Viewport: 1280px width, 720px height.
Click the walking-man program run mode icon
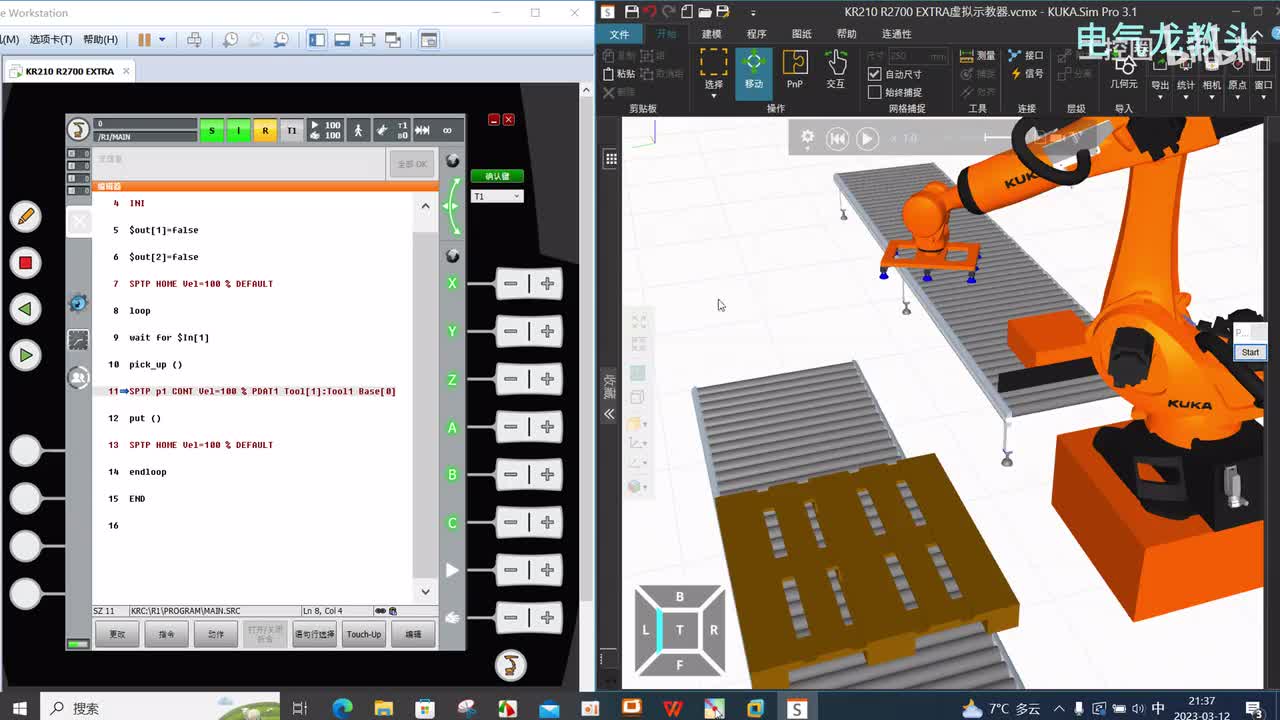[358, 130]
